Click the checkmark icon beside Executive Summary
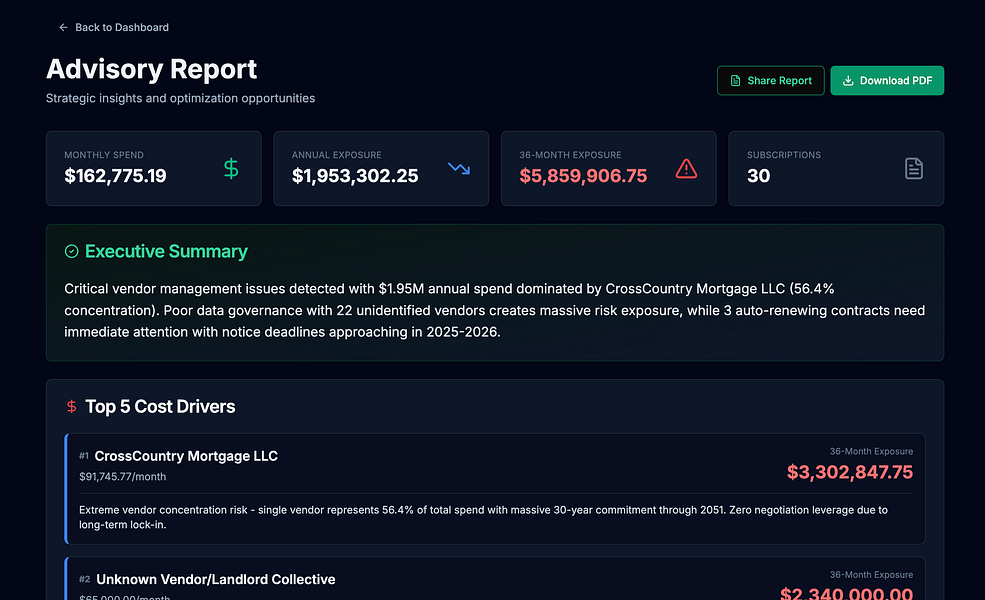The height and width of the screenshot is (600, 985). [x=72, y=251]
